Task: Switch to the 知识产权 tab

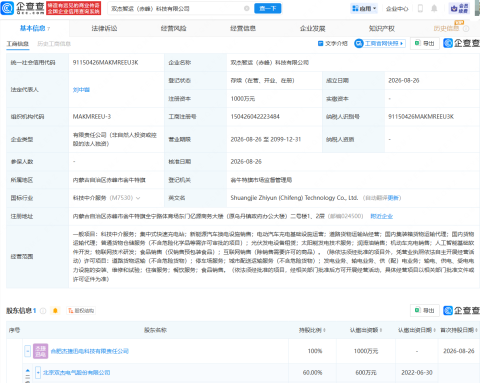Action: 382,29
